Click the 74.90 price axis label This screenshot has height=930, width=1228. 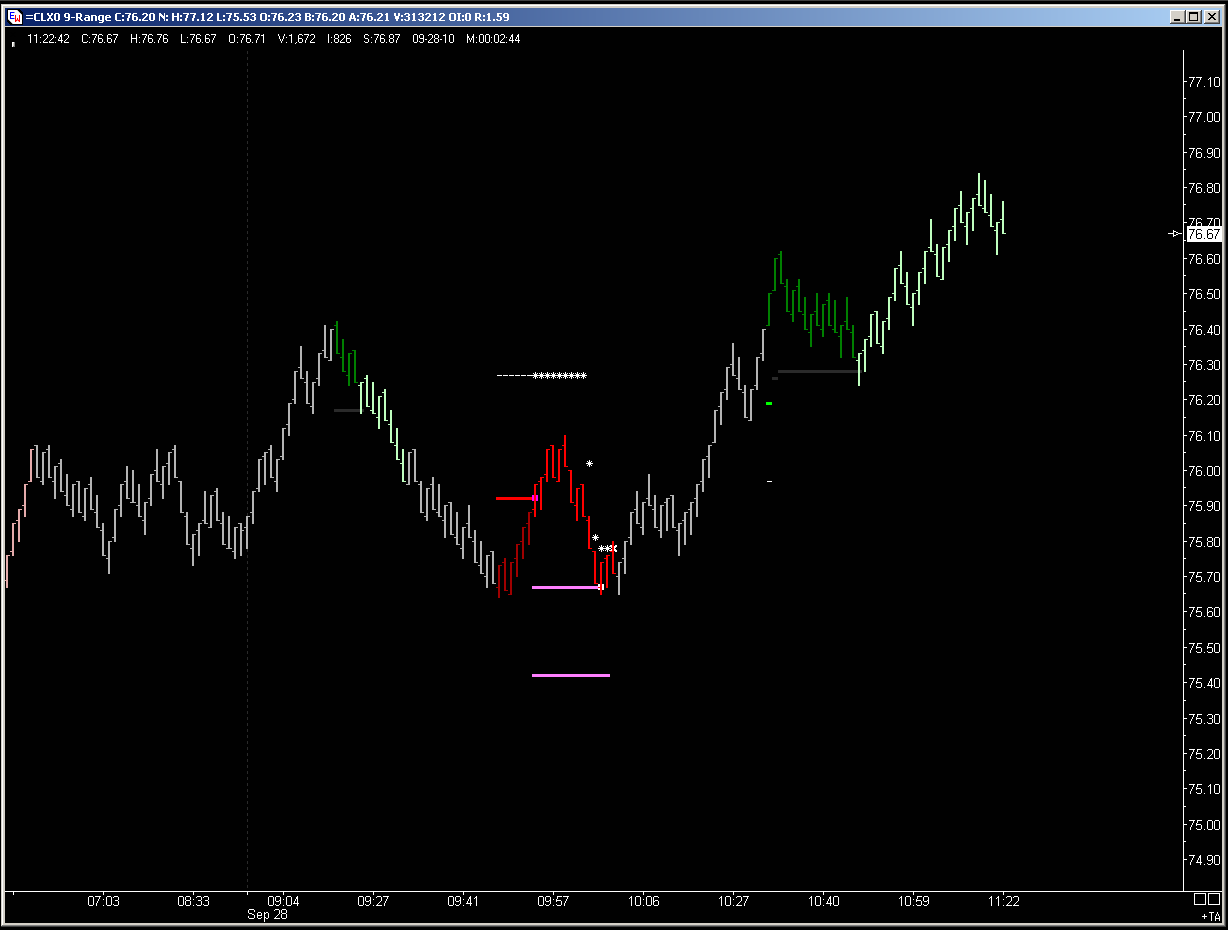1204,860
